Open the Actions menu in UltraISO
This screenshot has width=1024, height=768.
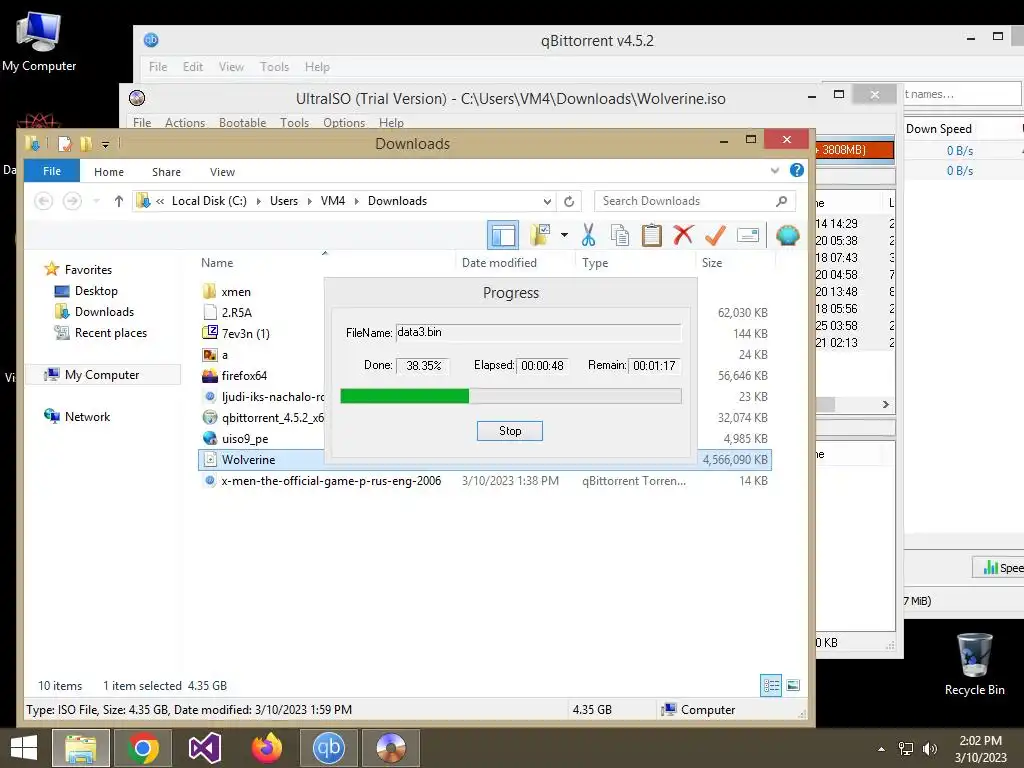click(x=185, y=123)
